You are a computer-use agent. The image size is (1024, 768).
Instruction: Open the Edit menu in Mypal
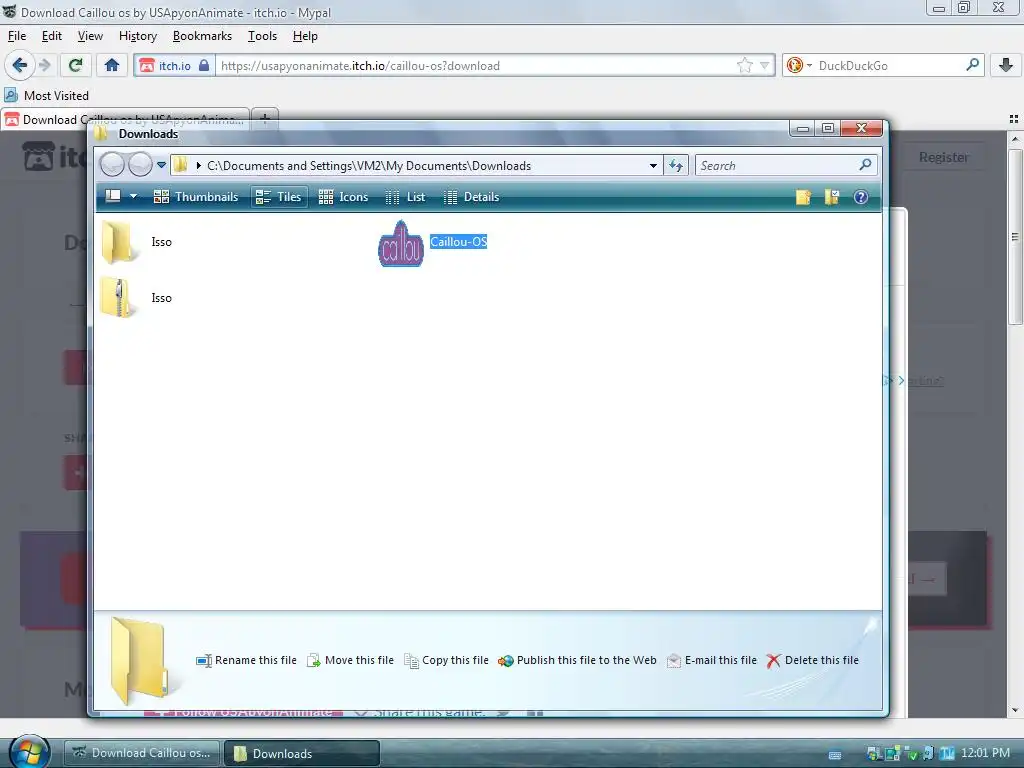click(52, 36)
